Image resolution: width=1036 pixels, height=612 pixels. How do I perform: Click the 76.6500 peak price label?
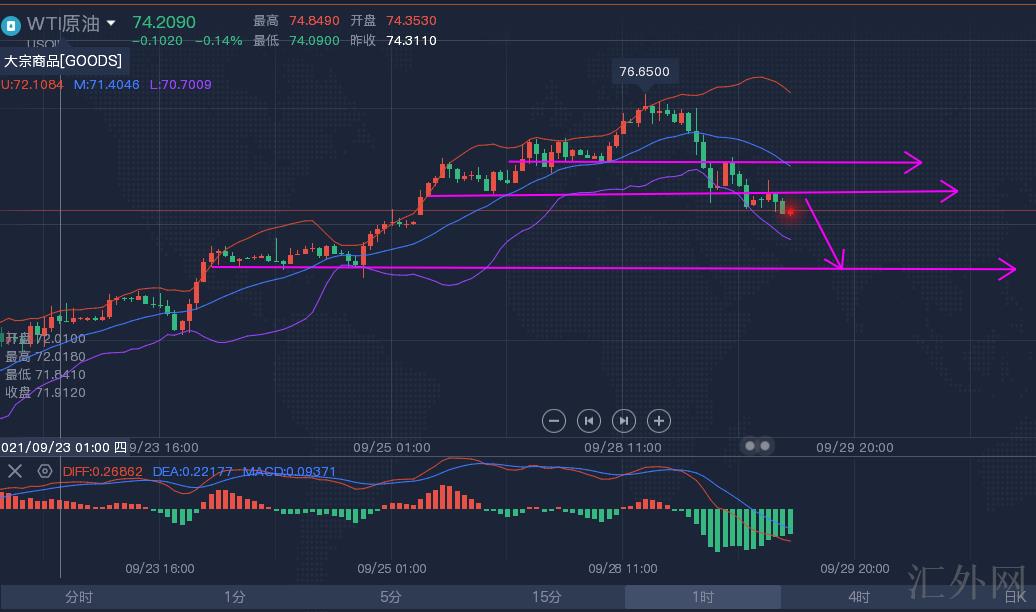pyautogui.click(x=644, y=72)
